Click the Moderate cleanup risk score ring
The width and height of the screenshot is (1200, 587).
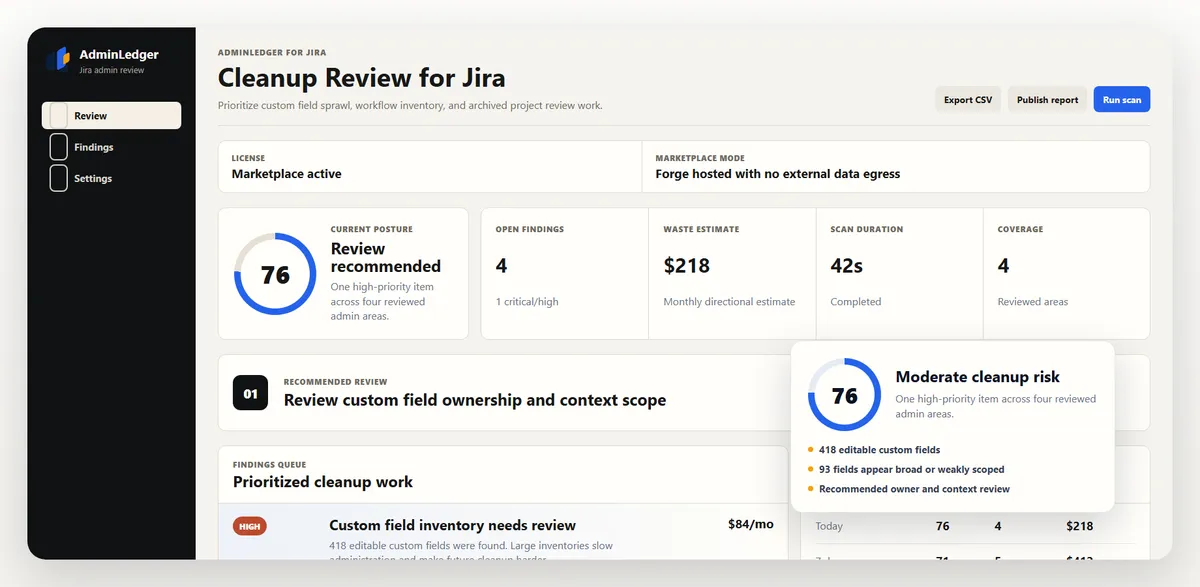tap(844, 395)
